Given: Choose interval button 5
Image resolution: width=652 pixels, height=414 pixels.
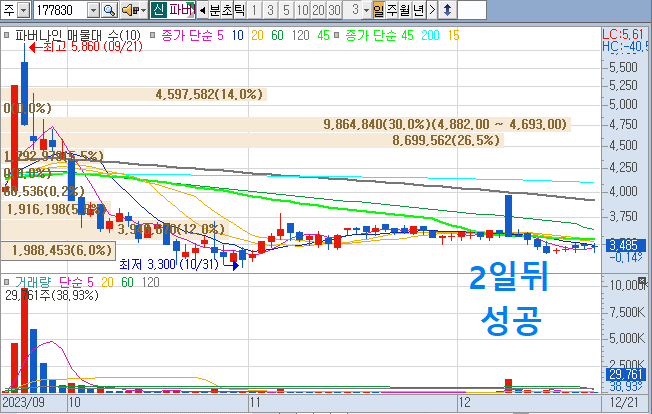Looking at the screenshot, I should [x=286, y=10].
